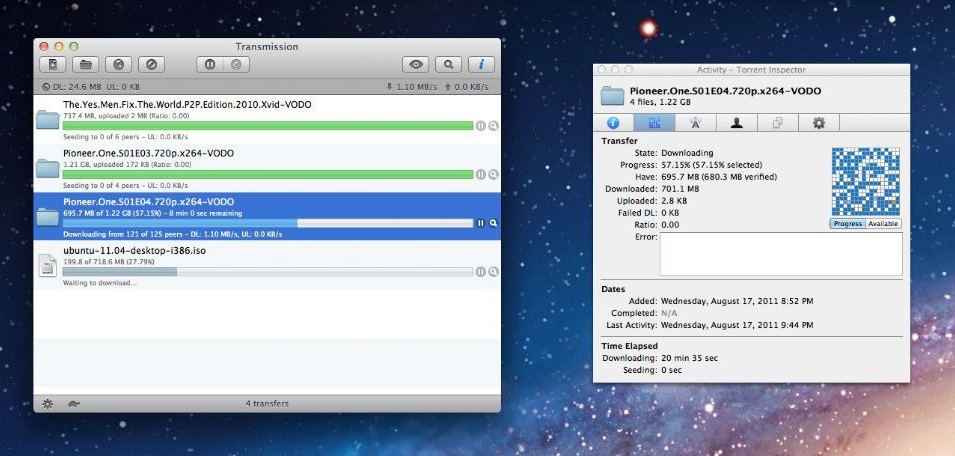This screenshot has width=955, height=456.
Task: Reveal The.Yes.Men.Fix.The.World in Finder
Action: tap(493, 125)
